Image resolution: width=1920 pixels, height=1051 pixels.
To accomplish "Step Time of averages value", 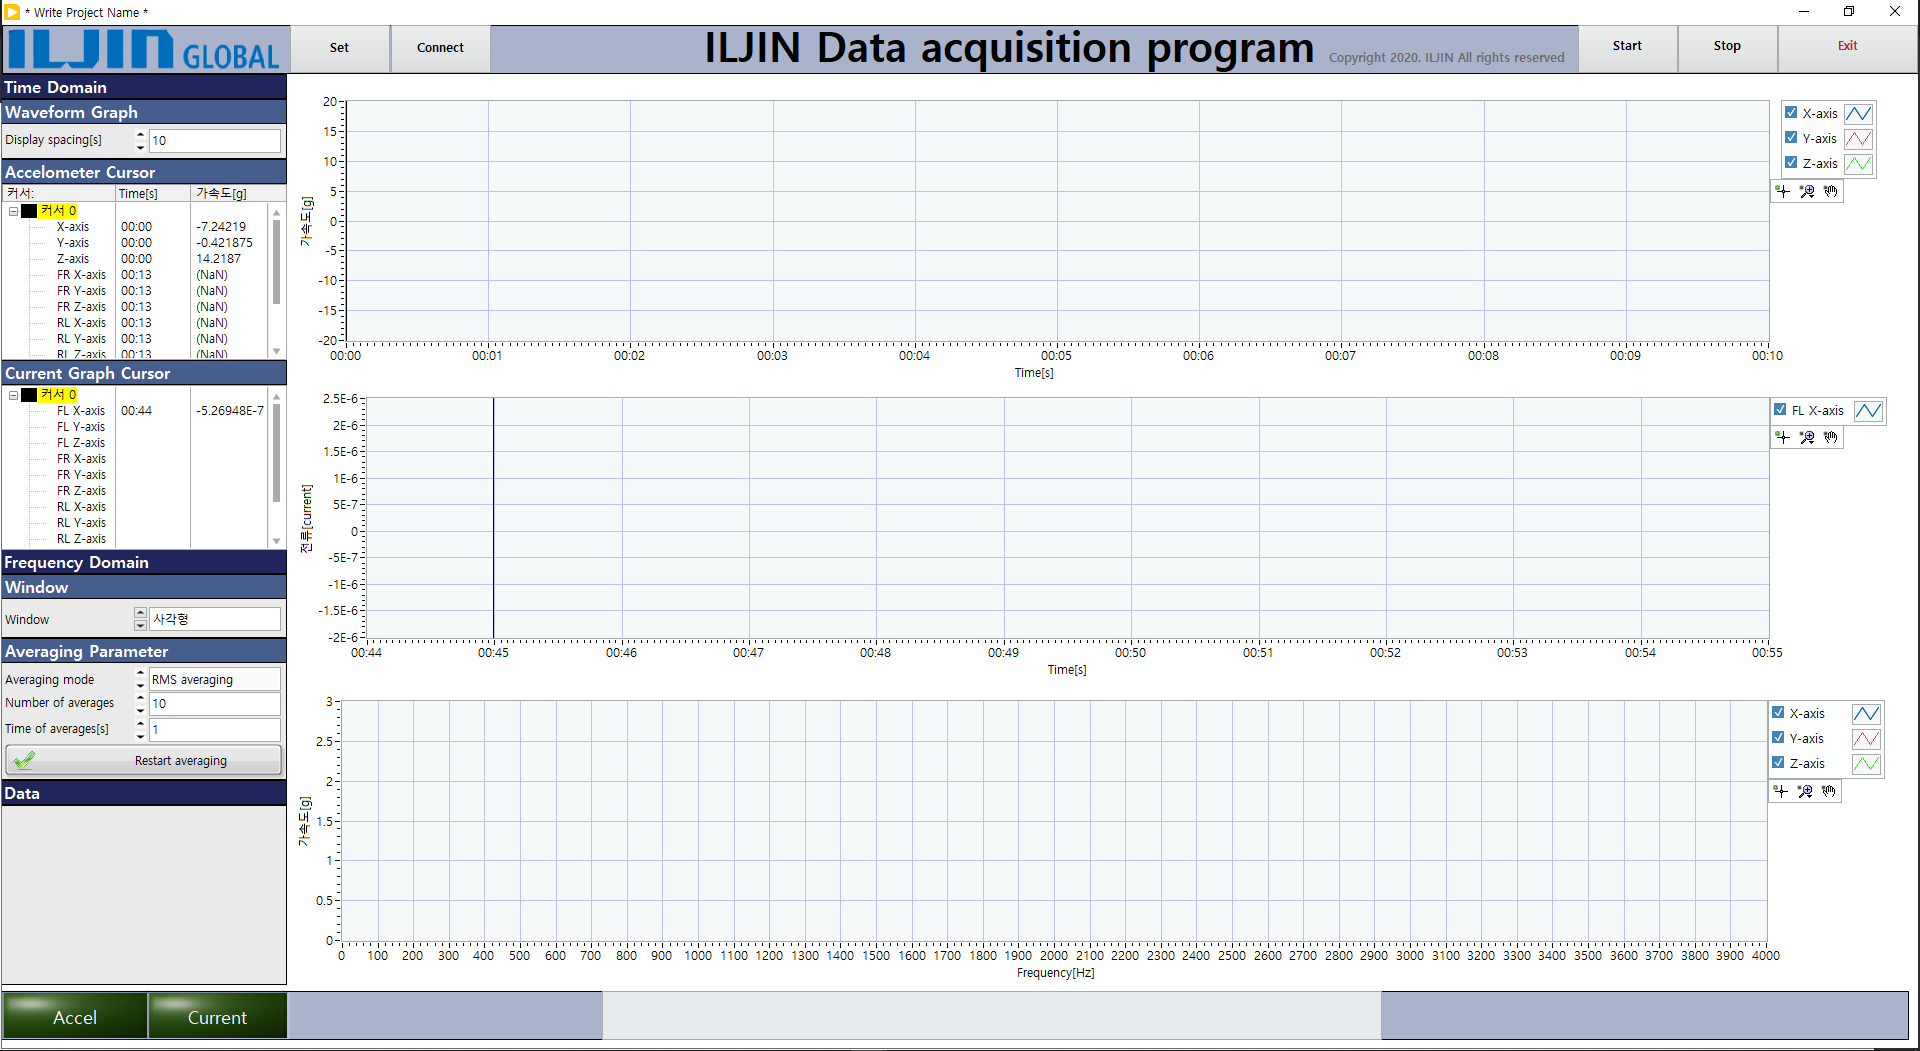I will [x=140, y=729].
